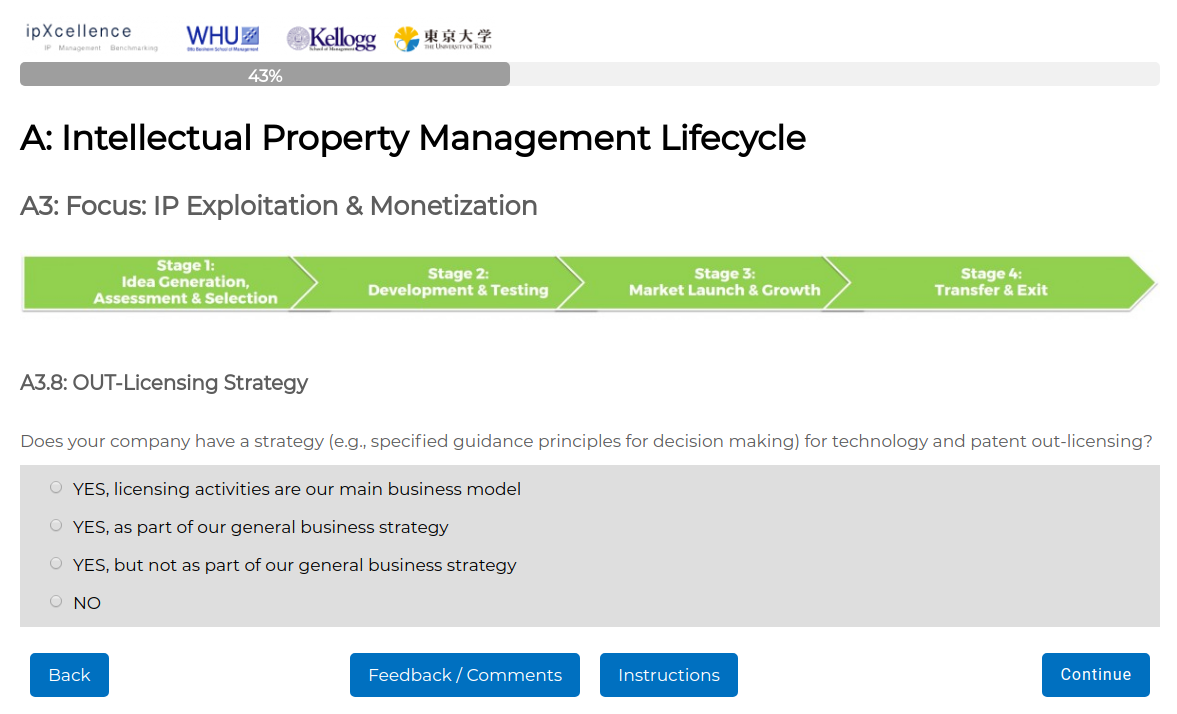Choose 'YES, as part of our general business strategy'
Viewport: 1177px width, 714px height.
(56, 526)
